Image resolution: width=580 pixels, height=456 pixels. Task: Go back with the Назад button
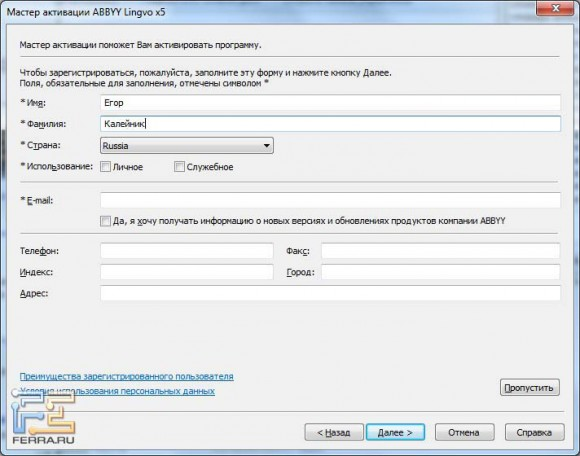tap(334, 432)
